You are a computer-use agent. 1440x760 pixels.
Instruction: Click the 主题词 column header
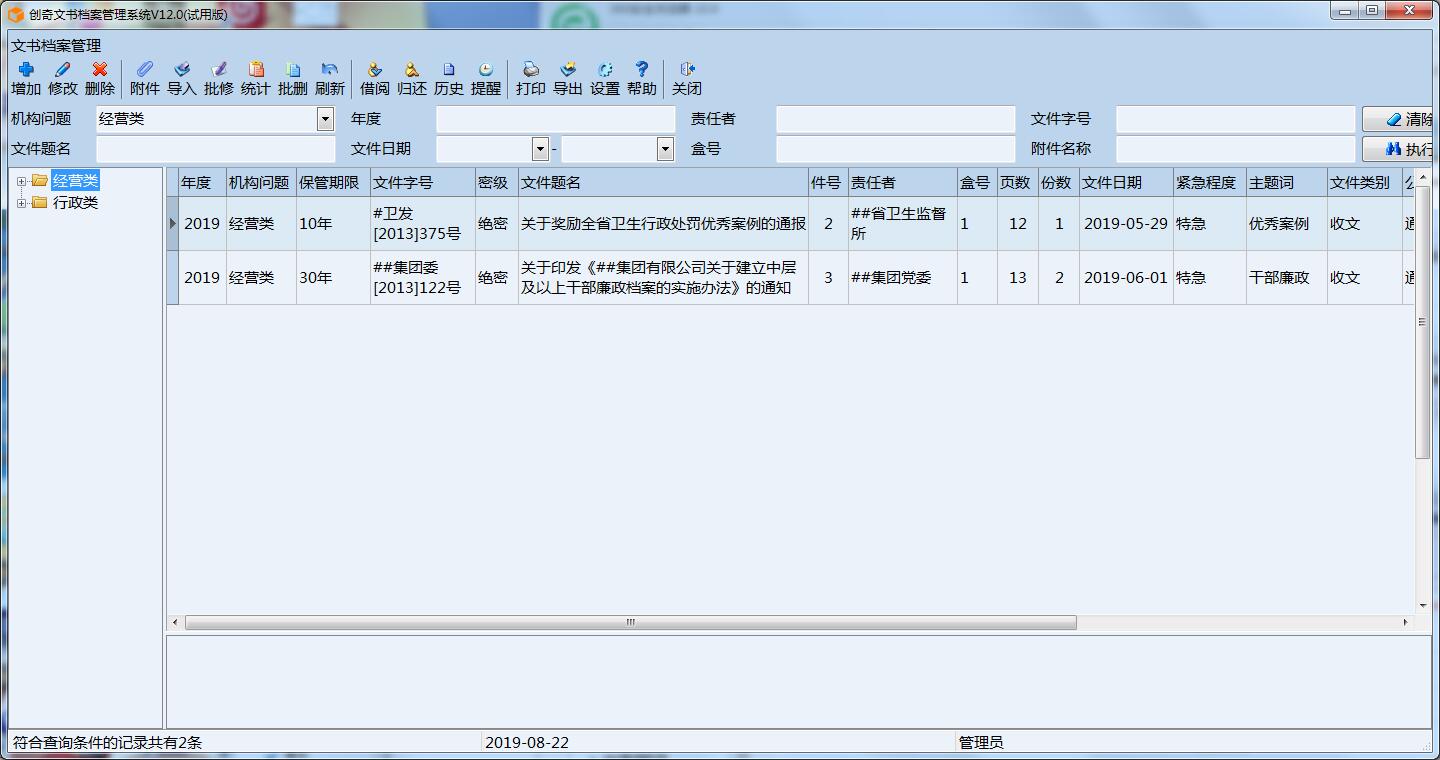pyautogui.click(x=1286, y=183)
